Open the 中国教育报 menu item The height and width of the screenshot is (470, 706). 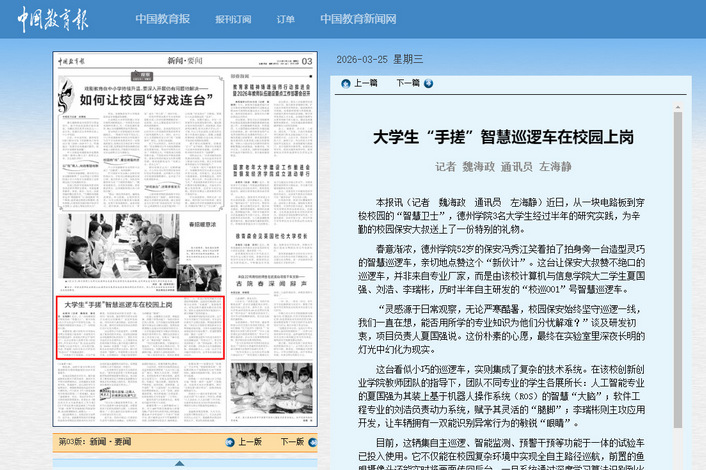(162, 19)
